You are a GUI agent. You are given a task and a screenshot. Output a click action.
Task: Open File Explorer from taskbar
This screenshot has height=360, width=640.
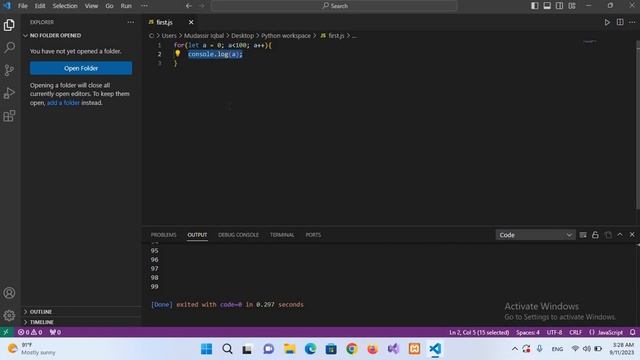pyautogui.click(x=290, y=349)
